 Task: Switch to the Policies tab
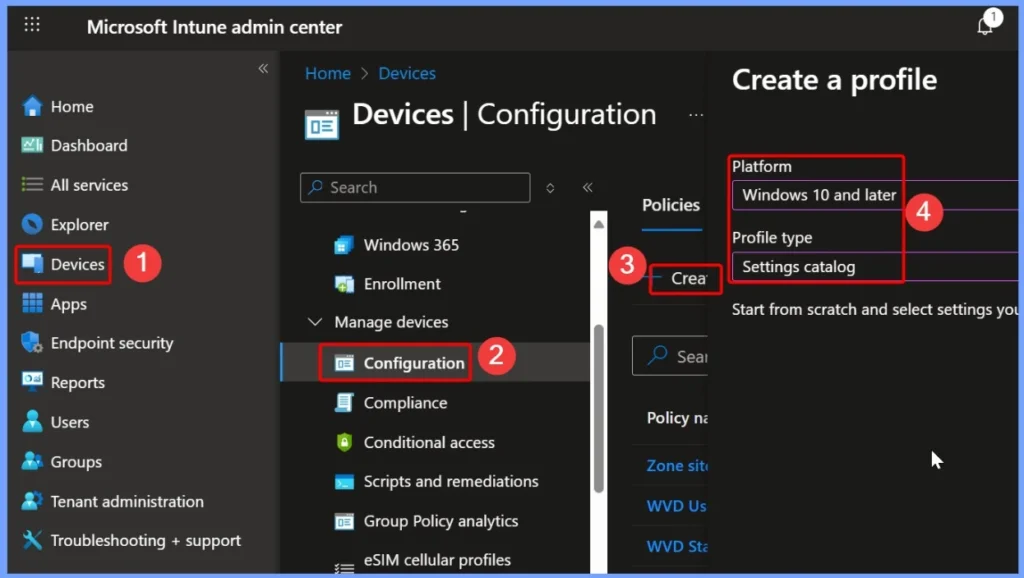(x=670, y=205)
